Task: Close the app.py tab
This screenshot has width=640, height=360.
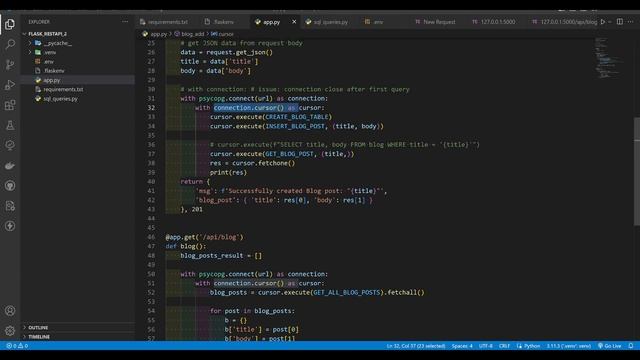Action: pyautogui.click(x=294, y=22)
